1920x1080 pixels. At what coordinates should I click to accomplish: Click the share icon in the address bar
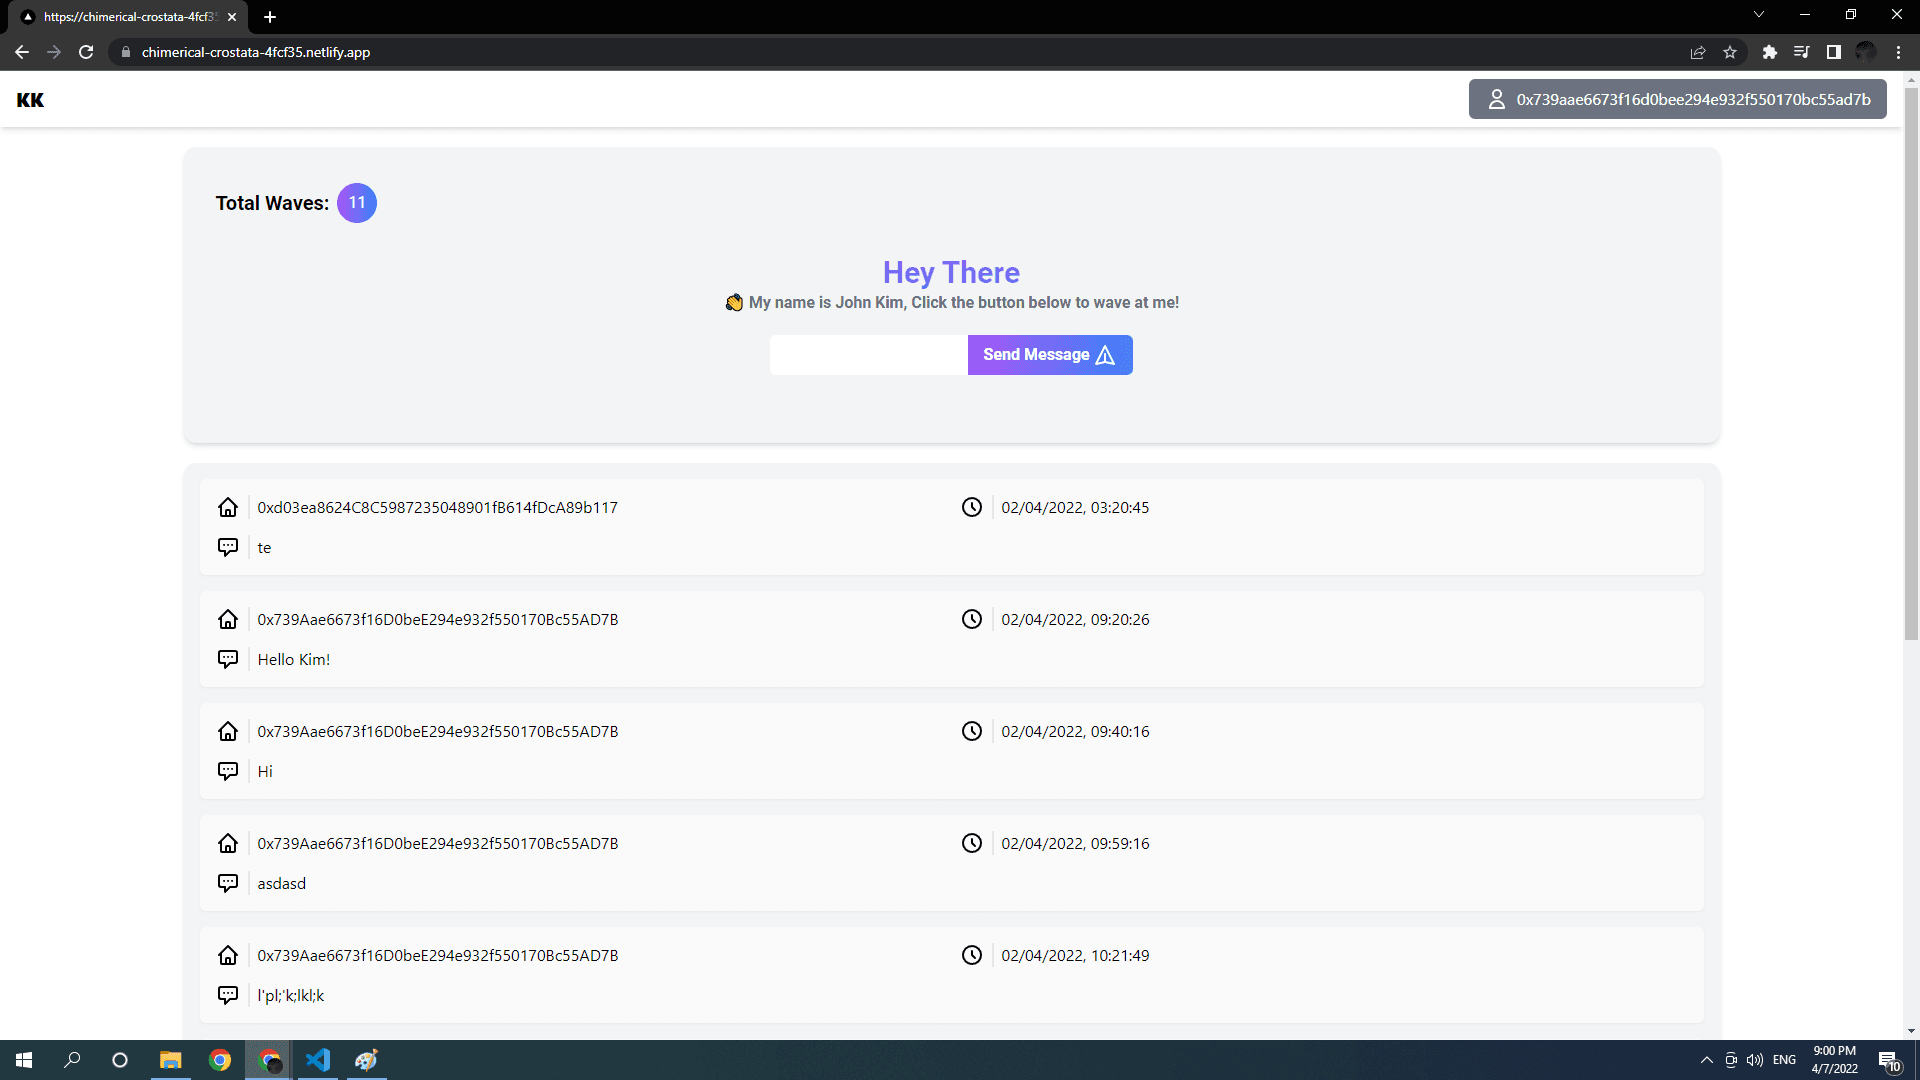tap(1697, 52)
